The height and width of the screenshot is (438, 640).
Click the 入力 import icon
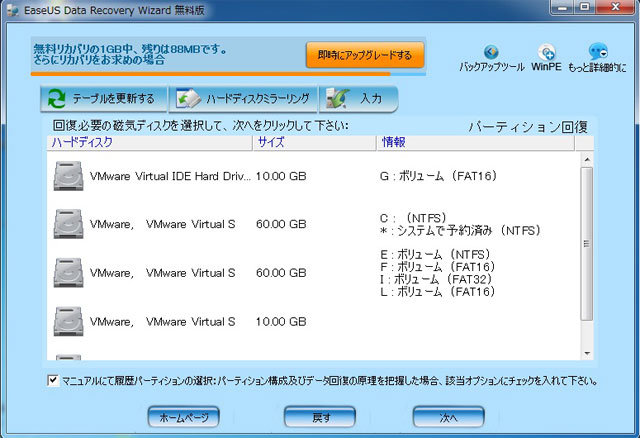pyautogui.click(x=338, y=99)
